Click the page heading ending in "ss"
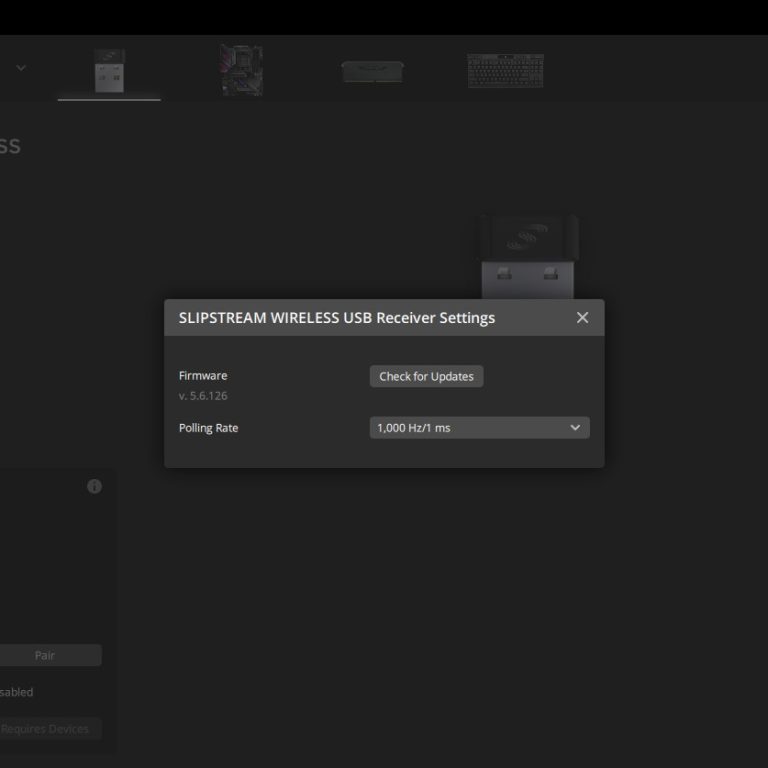Screen dimensions: 768x768 tap(9, 146)
